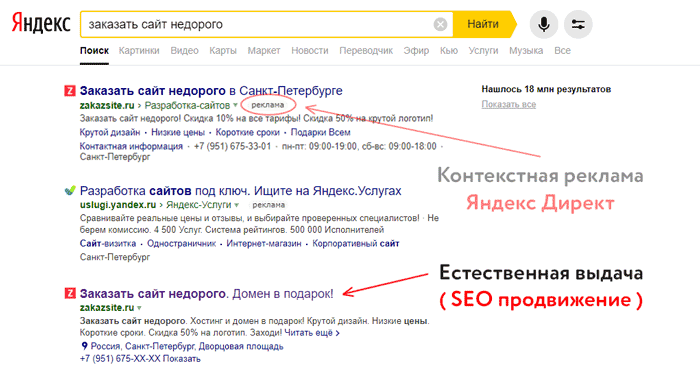Screen dimensions: 700x386
Task: Go to the Кью tab
Action: coord(449,50)
